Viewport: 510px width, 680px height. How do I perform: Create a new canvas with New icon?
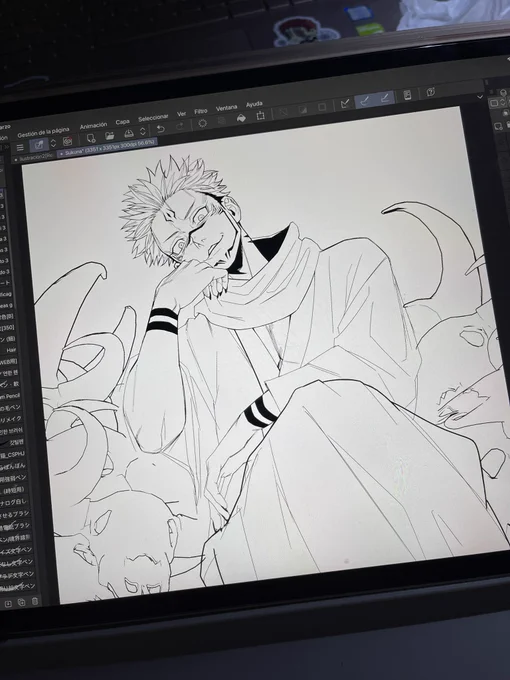[x=91, y=138]
